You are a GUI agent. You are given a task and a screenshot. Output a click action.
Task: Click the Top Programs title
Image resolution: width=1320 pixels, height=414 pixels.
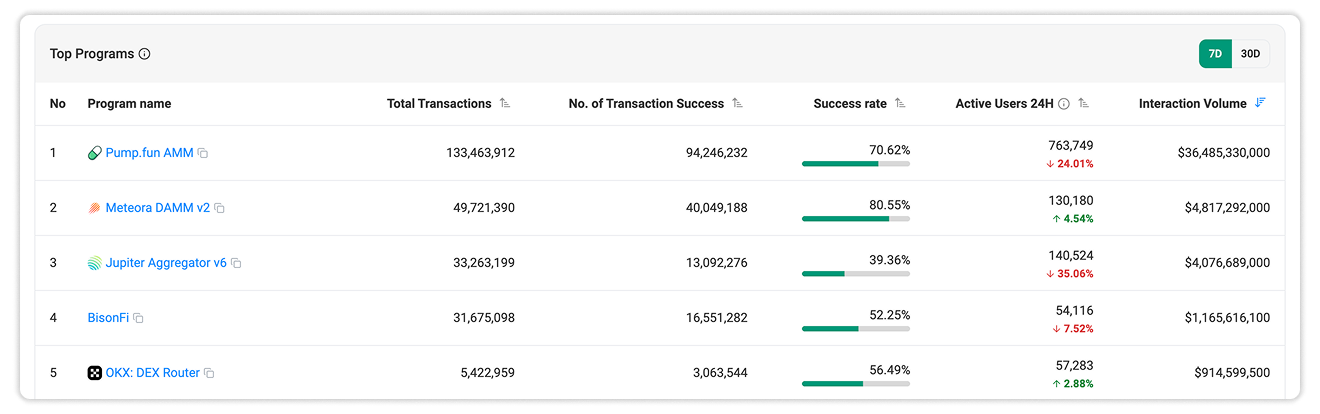click(92, 54)
